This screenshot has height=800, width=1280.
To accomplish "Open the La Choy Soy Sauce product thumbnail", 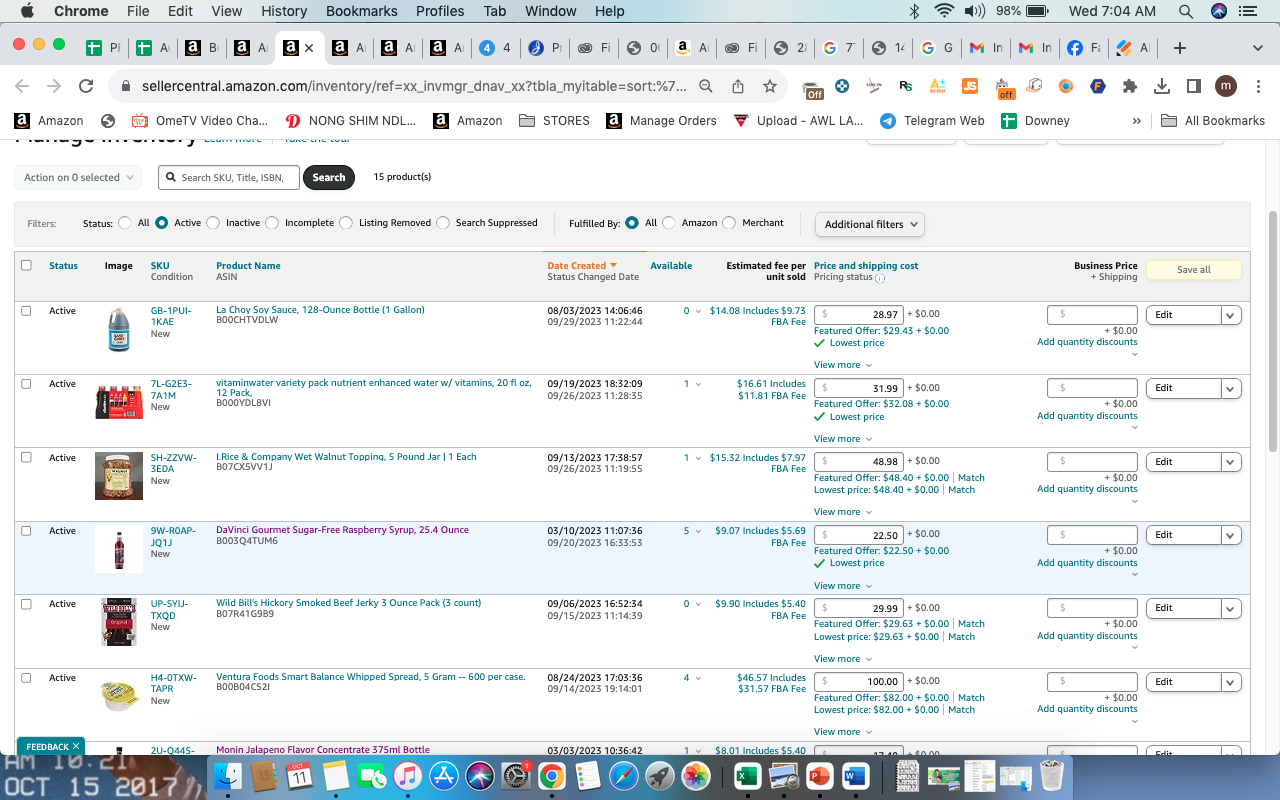I will tap(119, 329).
